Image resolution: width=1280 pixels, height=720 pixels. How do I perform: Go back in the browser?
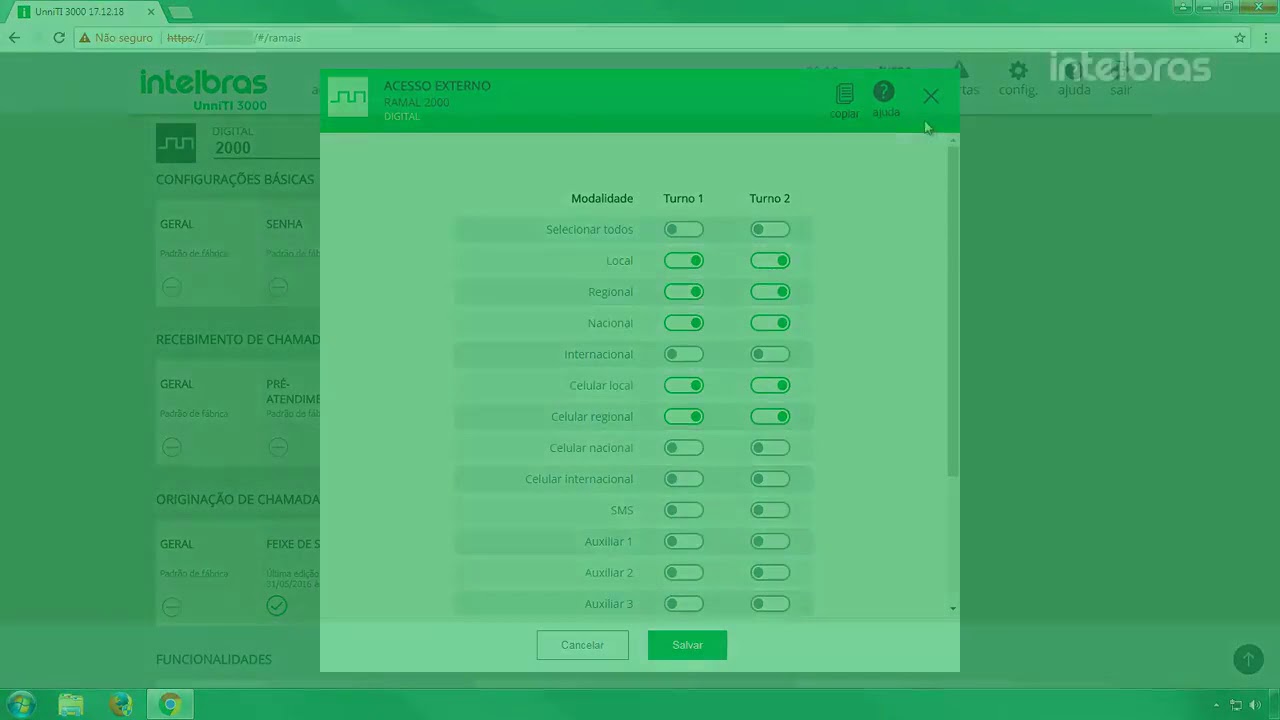coord(15,38)
